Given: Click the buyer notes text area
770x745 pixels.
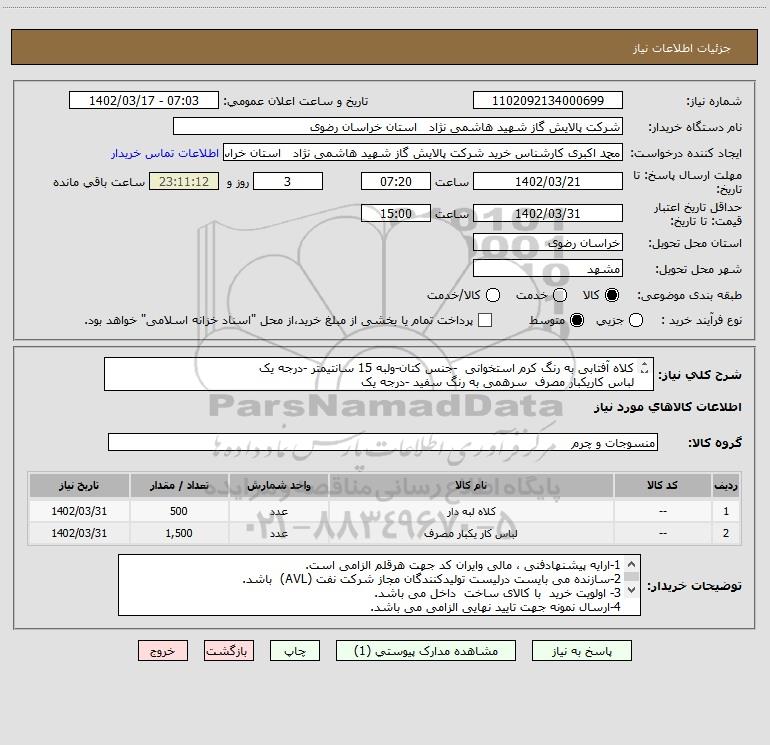Looking at the screenshot, I should 379,585.
